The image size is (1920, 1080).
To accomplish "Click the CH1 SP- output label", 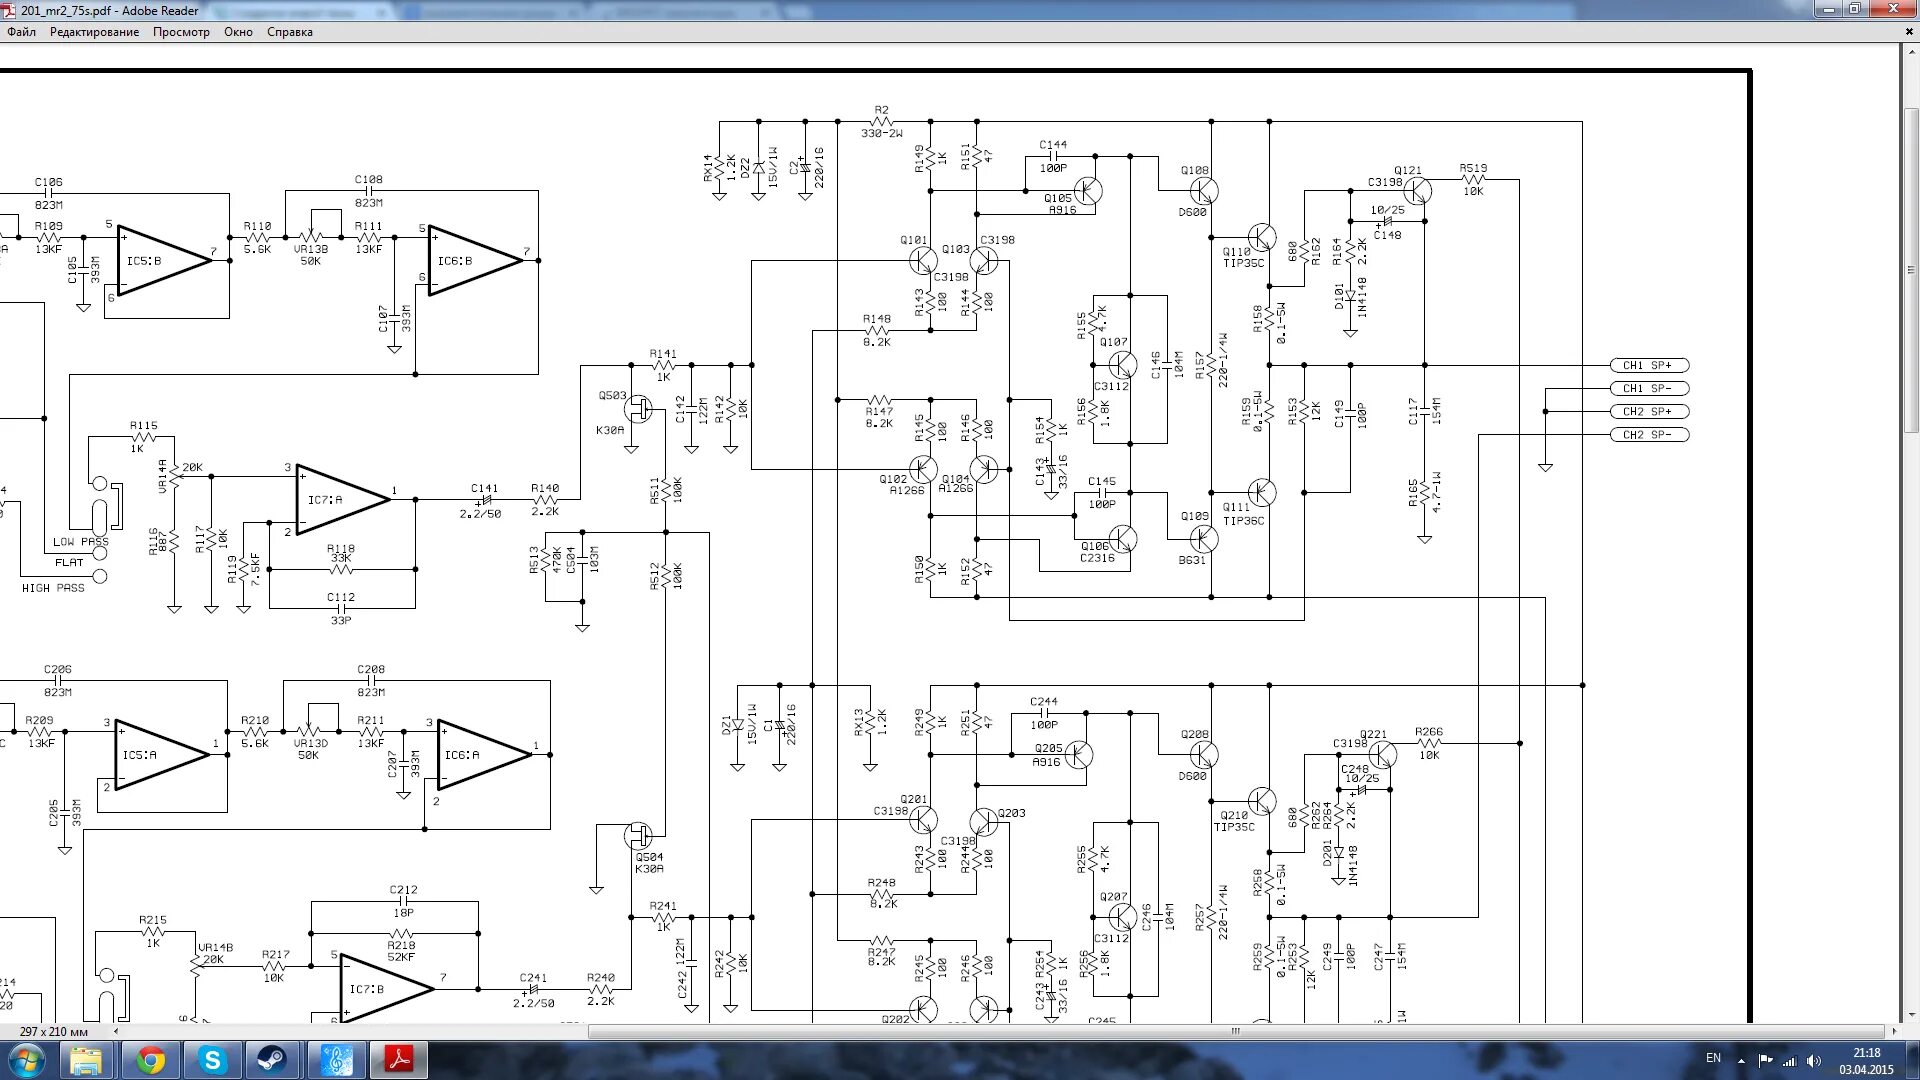I will tap(1648, 388).
